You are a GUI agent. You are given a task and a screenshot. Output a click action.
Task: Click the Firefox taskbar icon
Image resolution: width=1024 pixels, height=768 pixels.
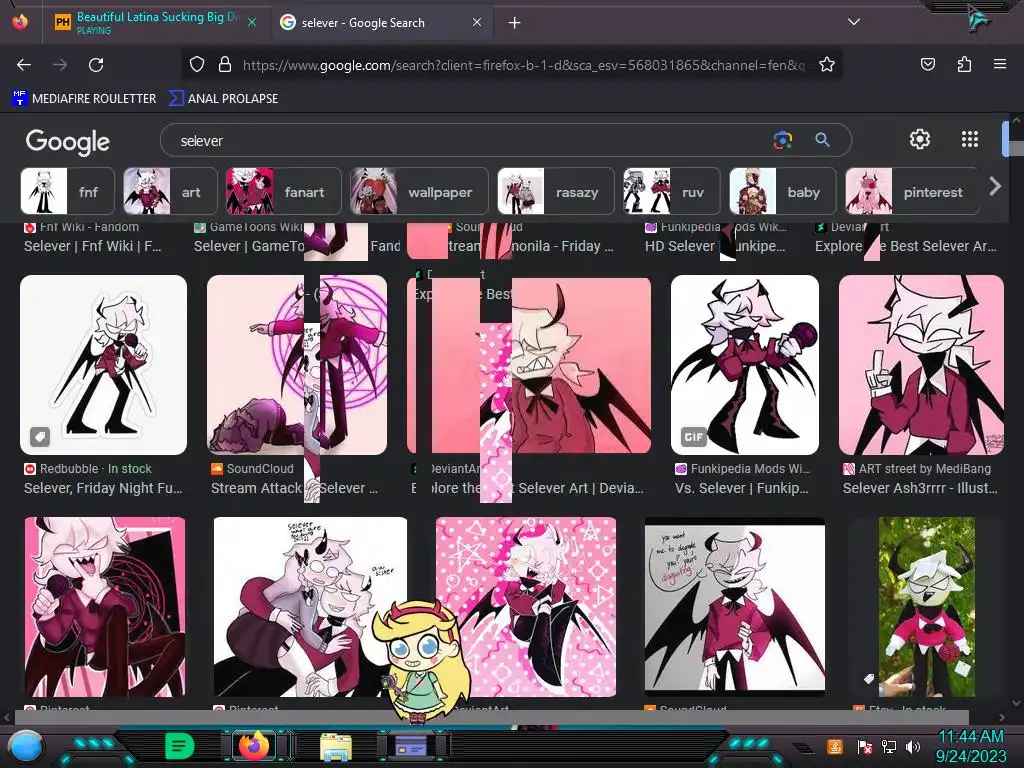click(254, 746)
